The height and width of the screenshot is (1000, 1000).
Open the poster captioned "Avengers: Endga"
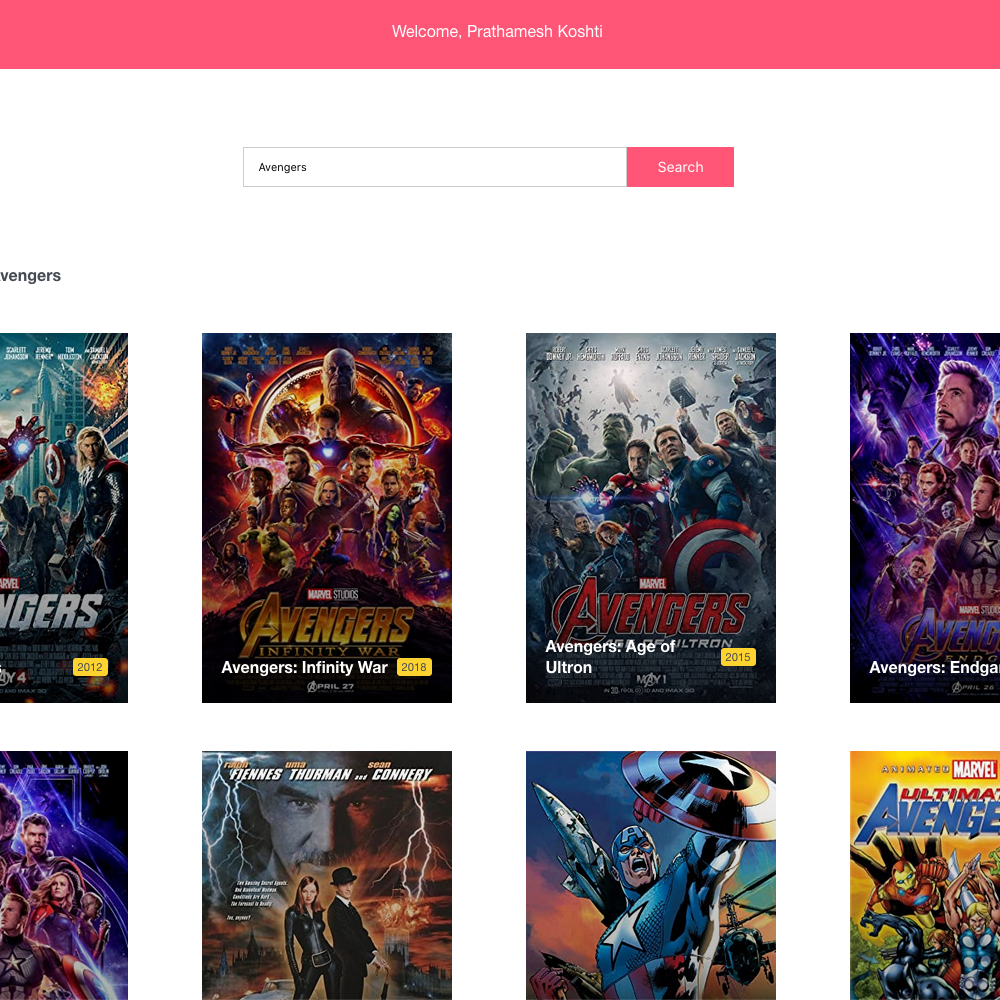925,518
